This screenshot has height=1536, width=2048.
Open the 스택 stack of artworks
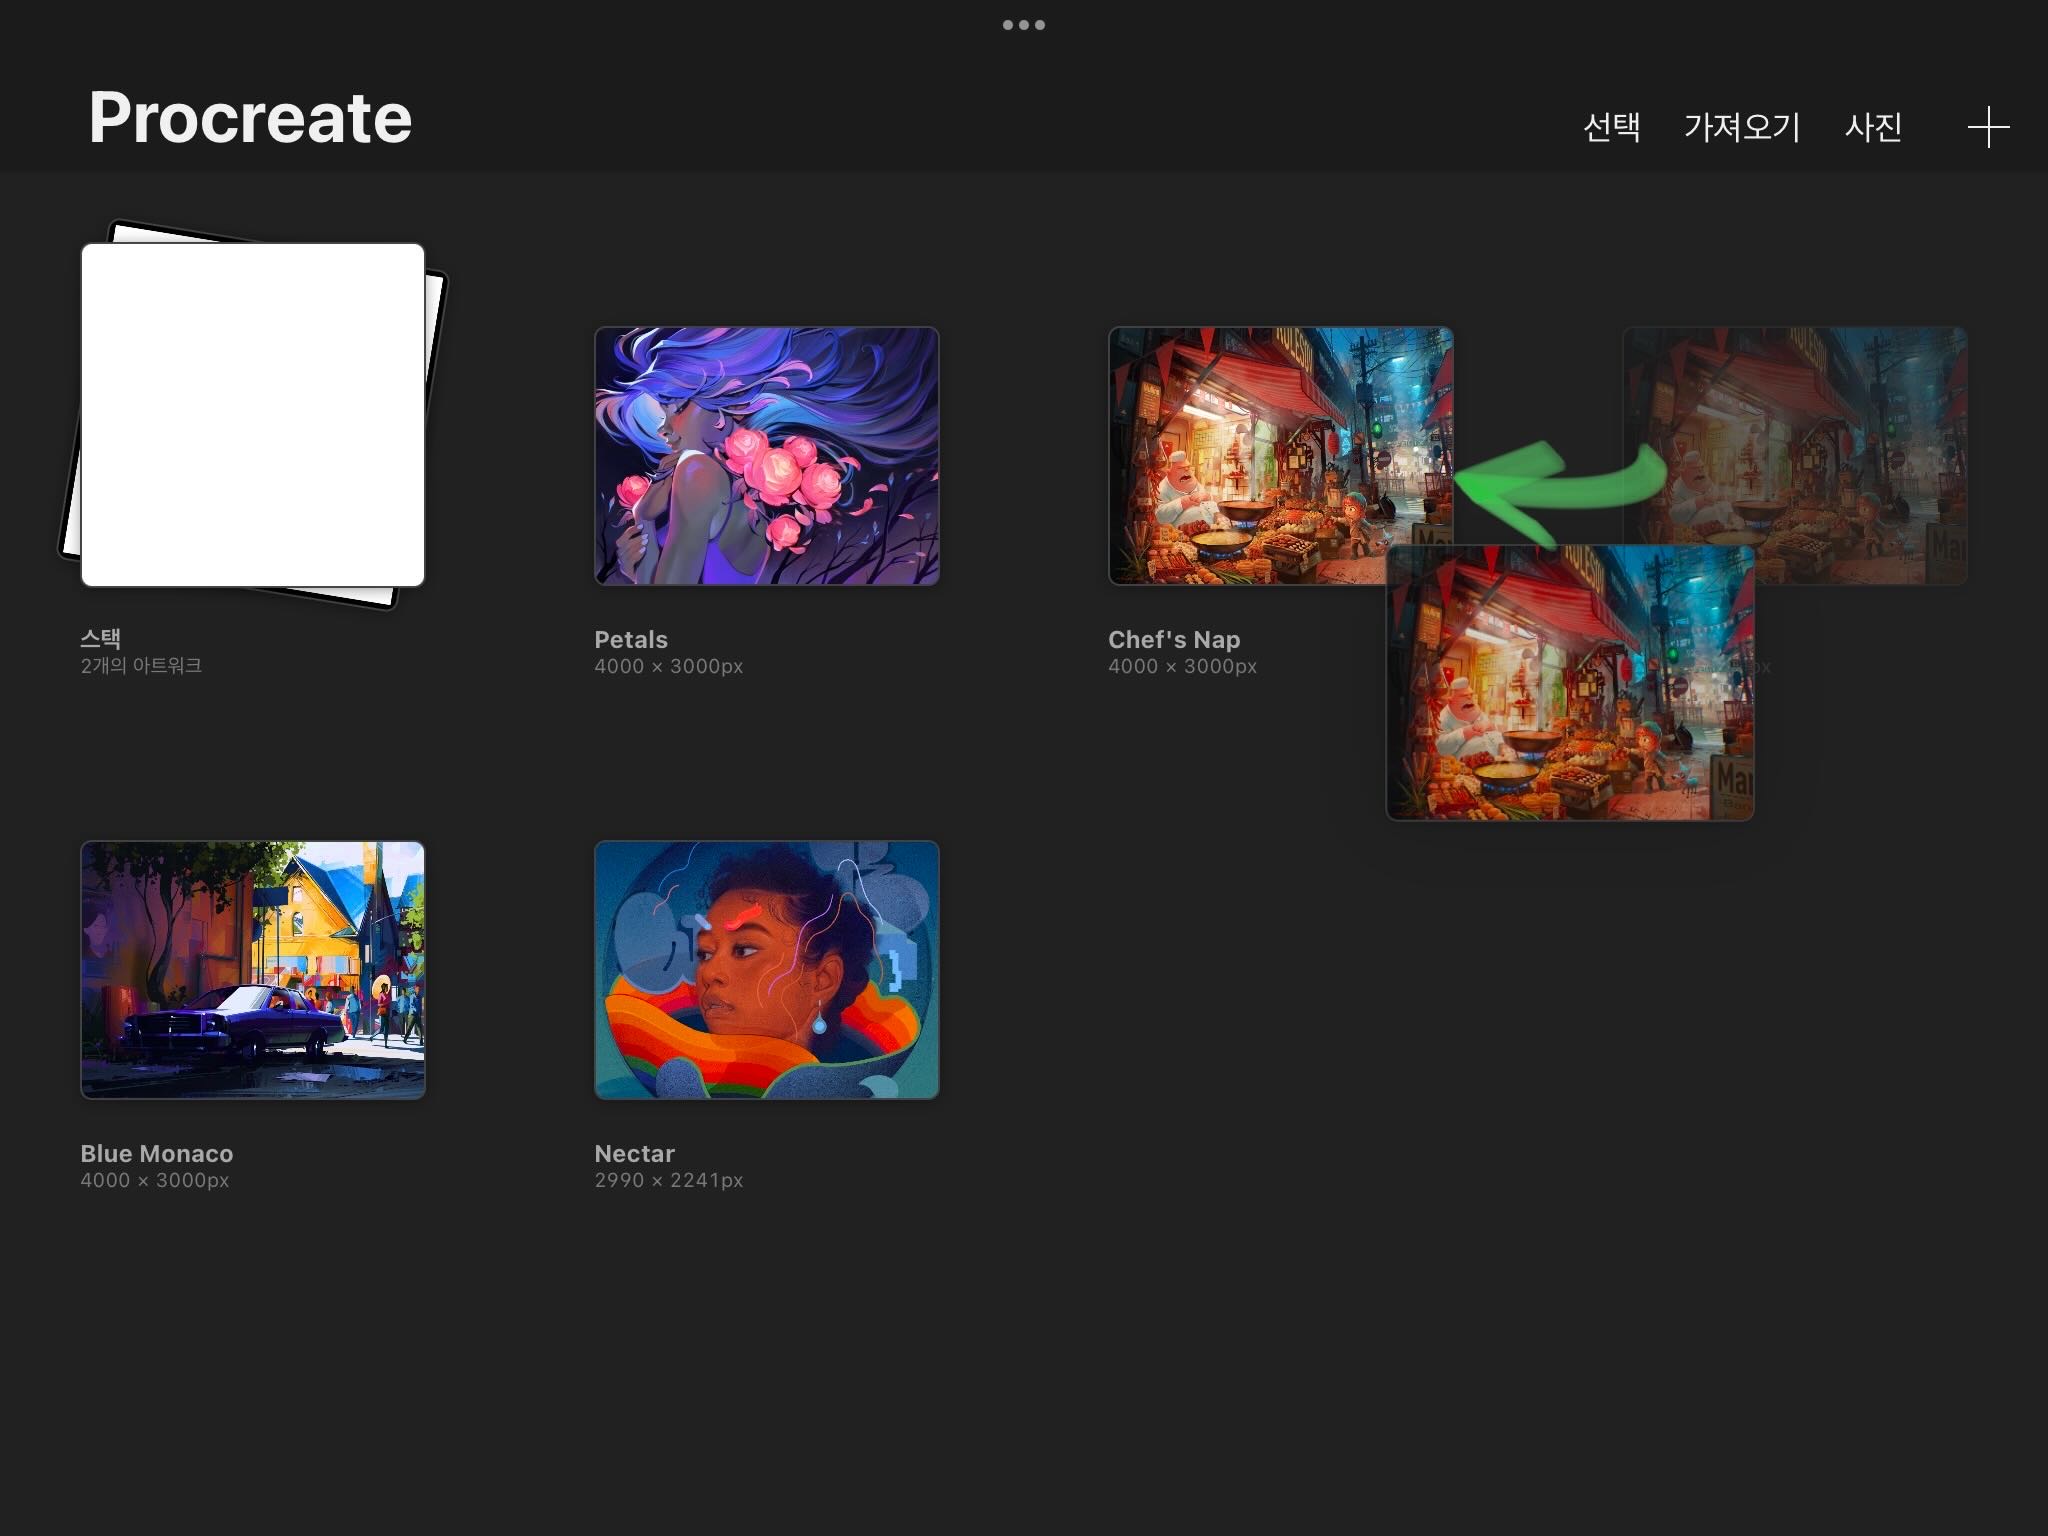(x=253, y=414)
